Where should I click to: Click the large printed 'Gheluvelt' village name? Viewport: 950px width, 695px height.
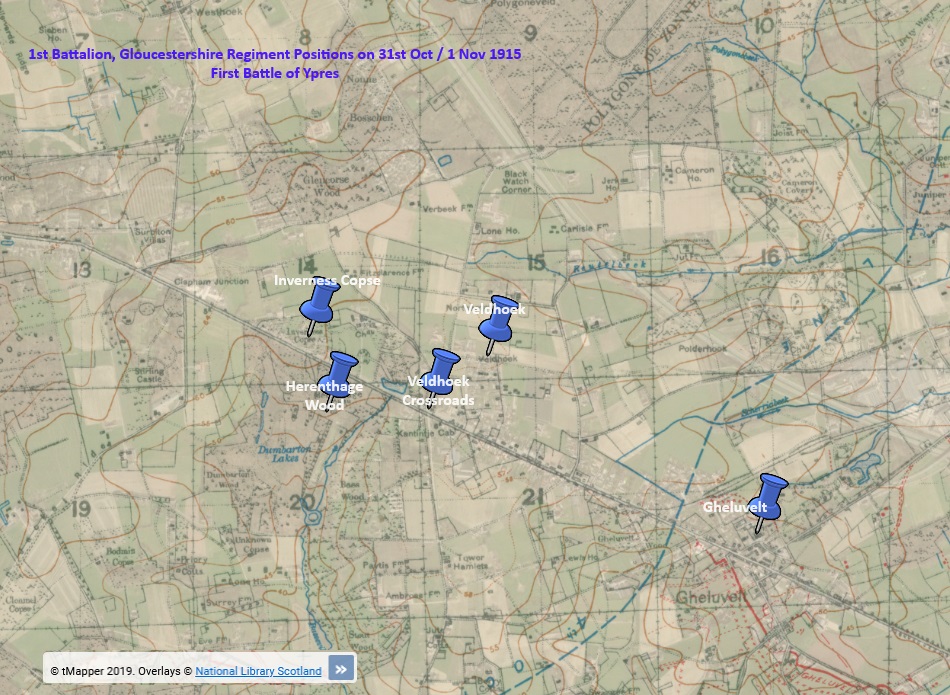pos(711,597)
